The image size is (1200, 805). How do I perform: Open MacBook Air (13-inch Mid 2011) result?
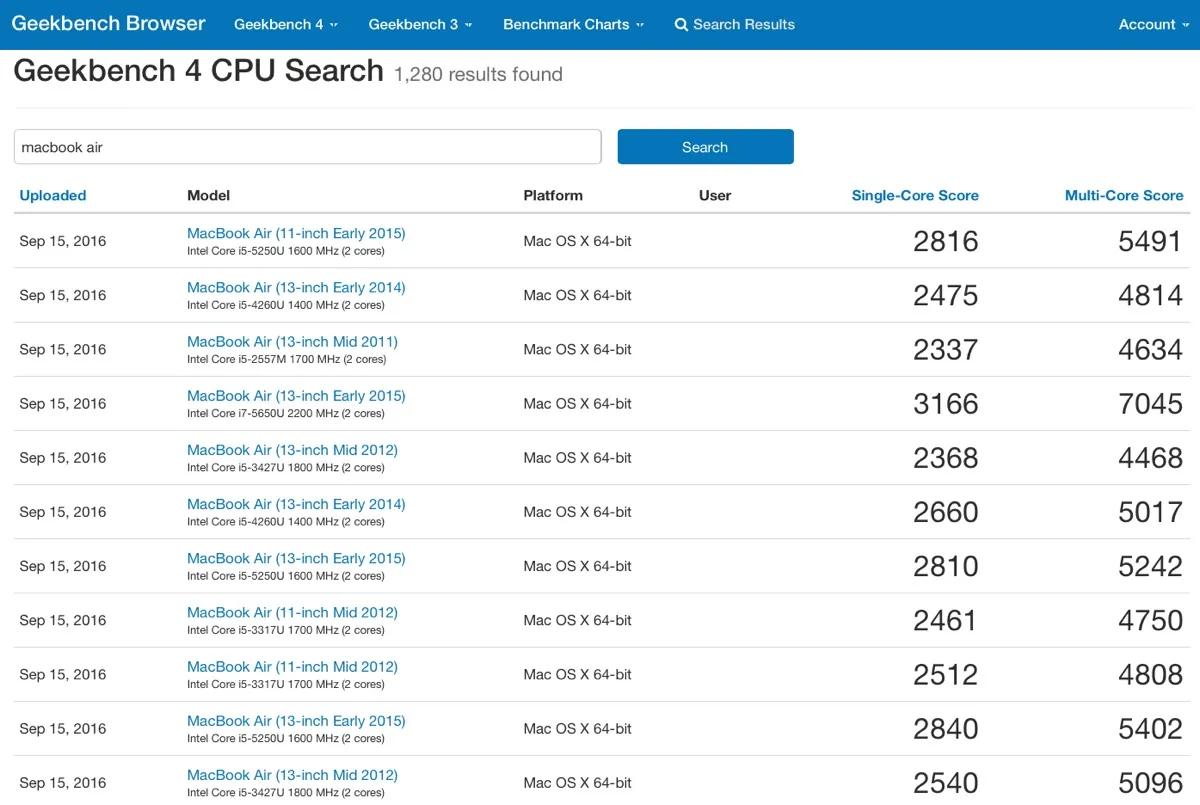pos(292,342)
